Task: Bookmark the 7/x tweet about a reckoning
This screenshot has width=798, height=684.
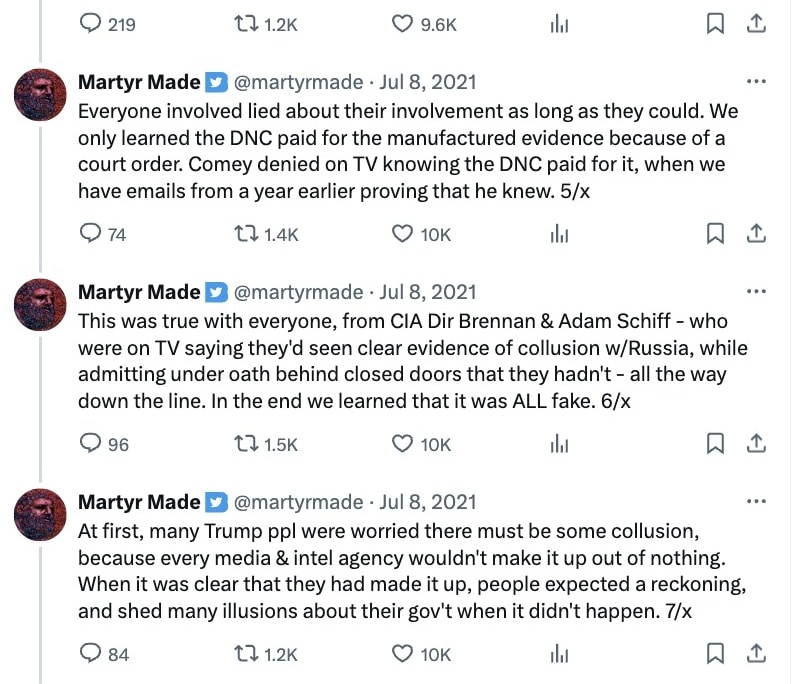Action: [x=715, y=654]
